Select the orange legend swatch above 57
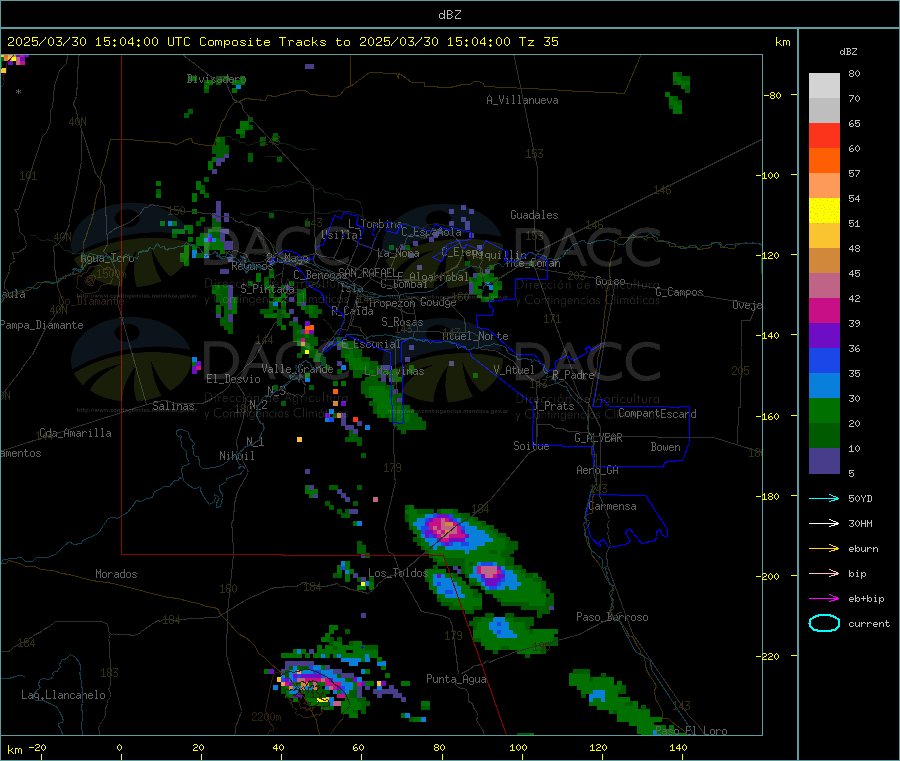The width and height of the screenshot is (900, 761). coord(824,161)
